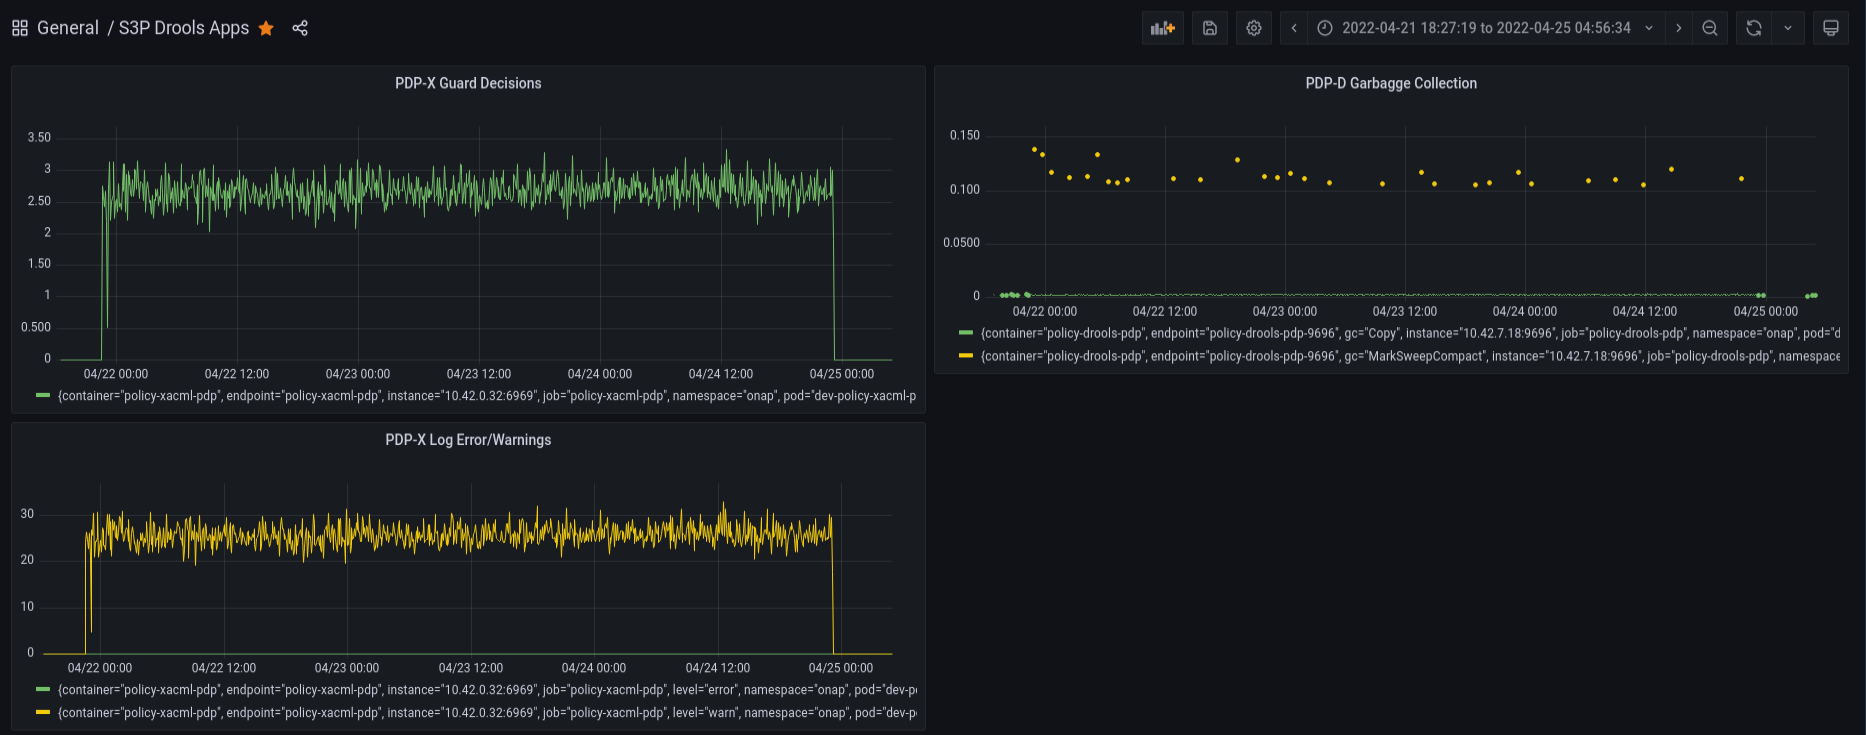Expand the refresh interval dropdown
This screenshot has width=1866, height=735.
1788,28
